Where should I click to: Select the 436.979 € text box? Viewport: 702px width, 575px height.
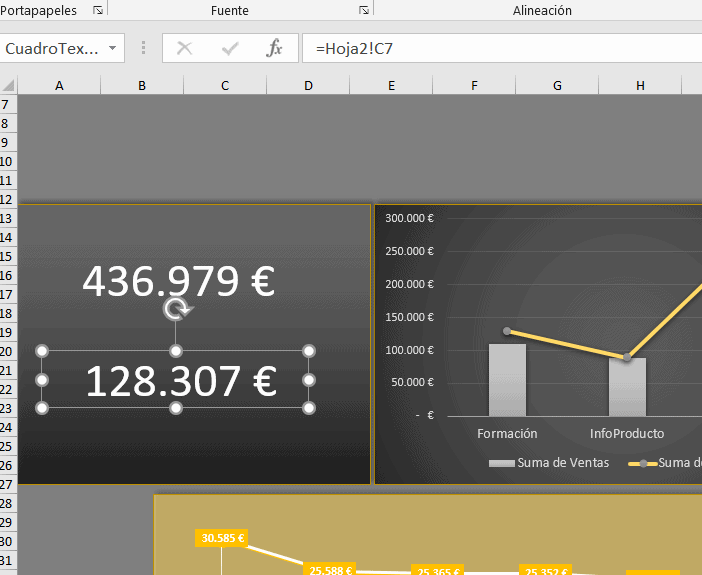[x=179, y=281]
